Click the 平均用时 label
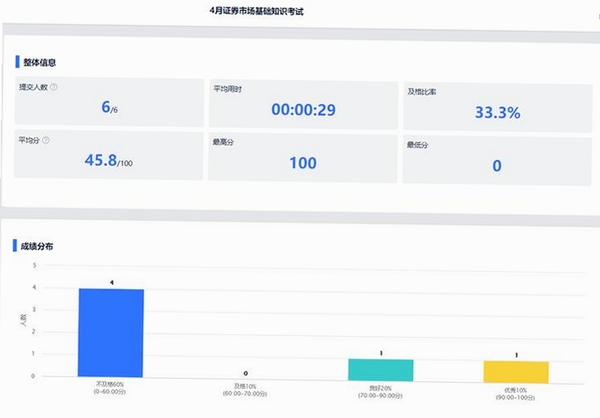This screenshot has width=600, height=418. [x=228, y=89]
